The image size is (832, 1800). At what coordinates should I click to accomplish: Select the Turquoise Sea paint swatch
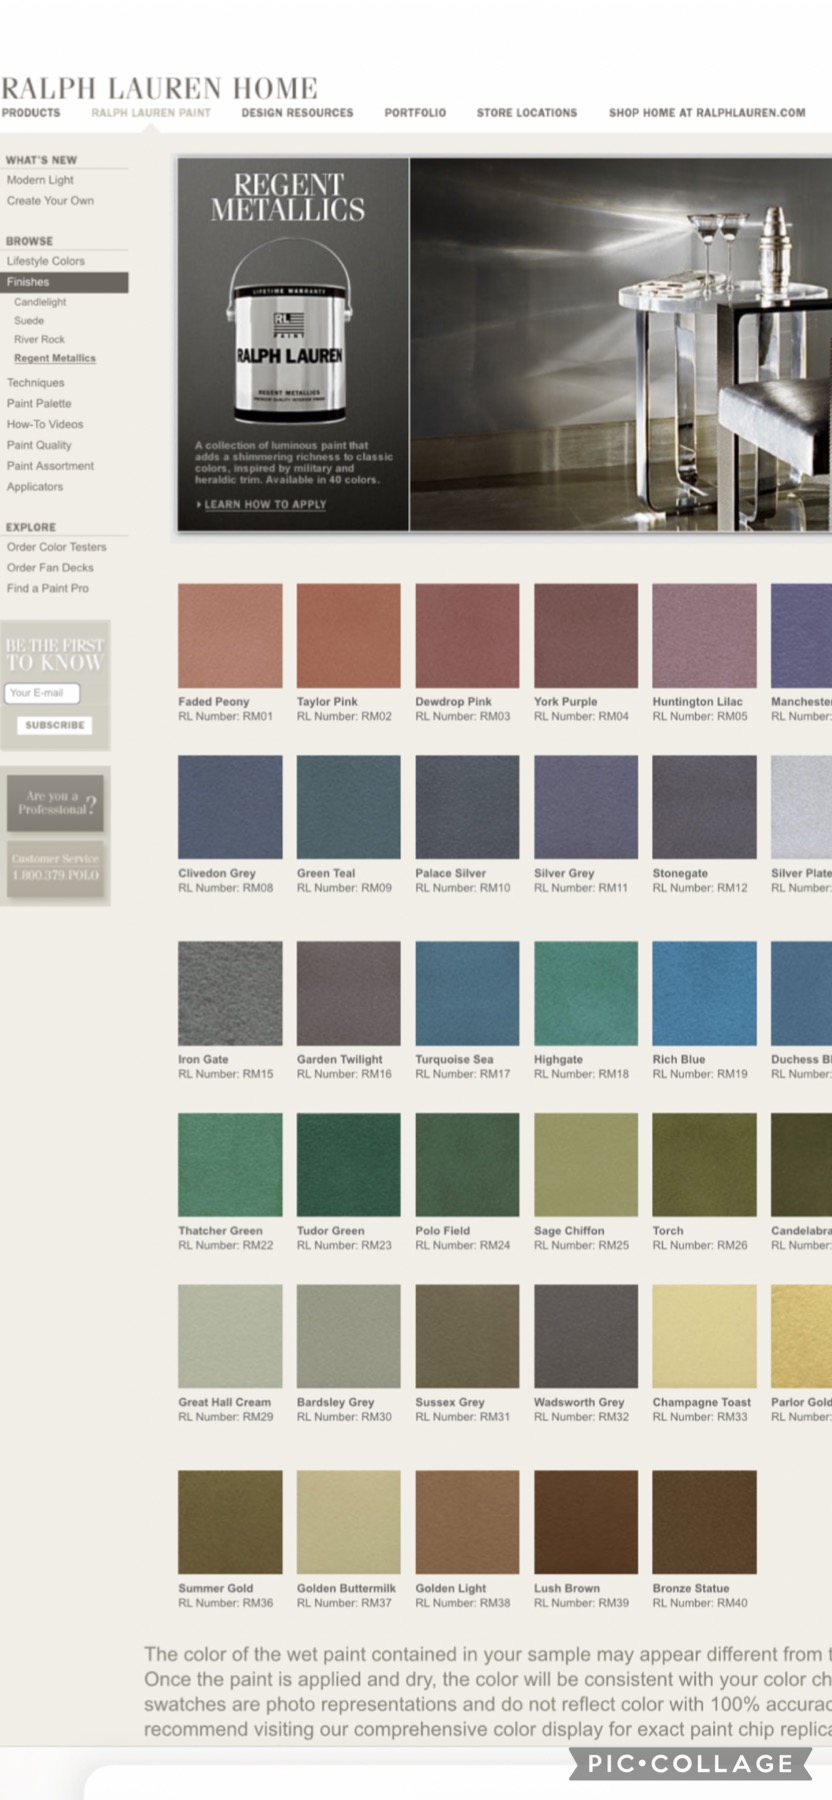(467, 993)
